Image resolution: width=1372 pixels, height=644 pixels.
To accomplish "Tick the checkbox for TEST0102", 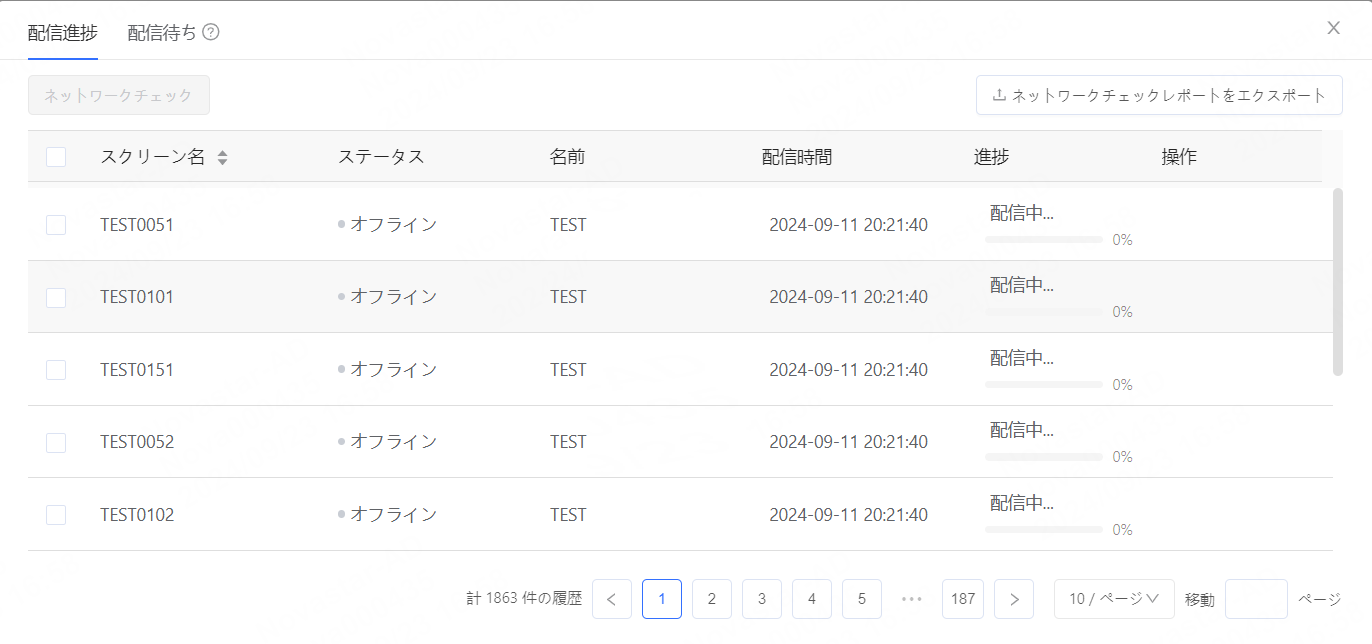I will [x=56, y=515].
